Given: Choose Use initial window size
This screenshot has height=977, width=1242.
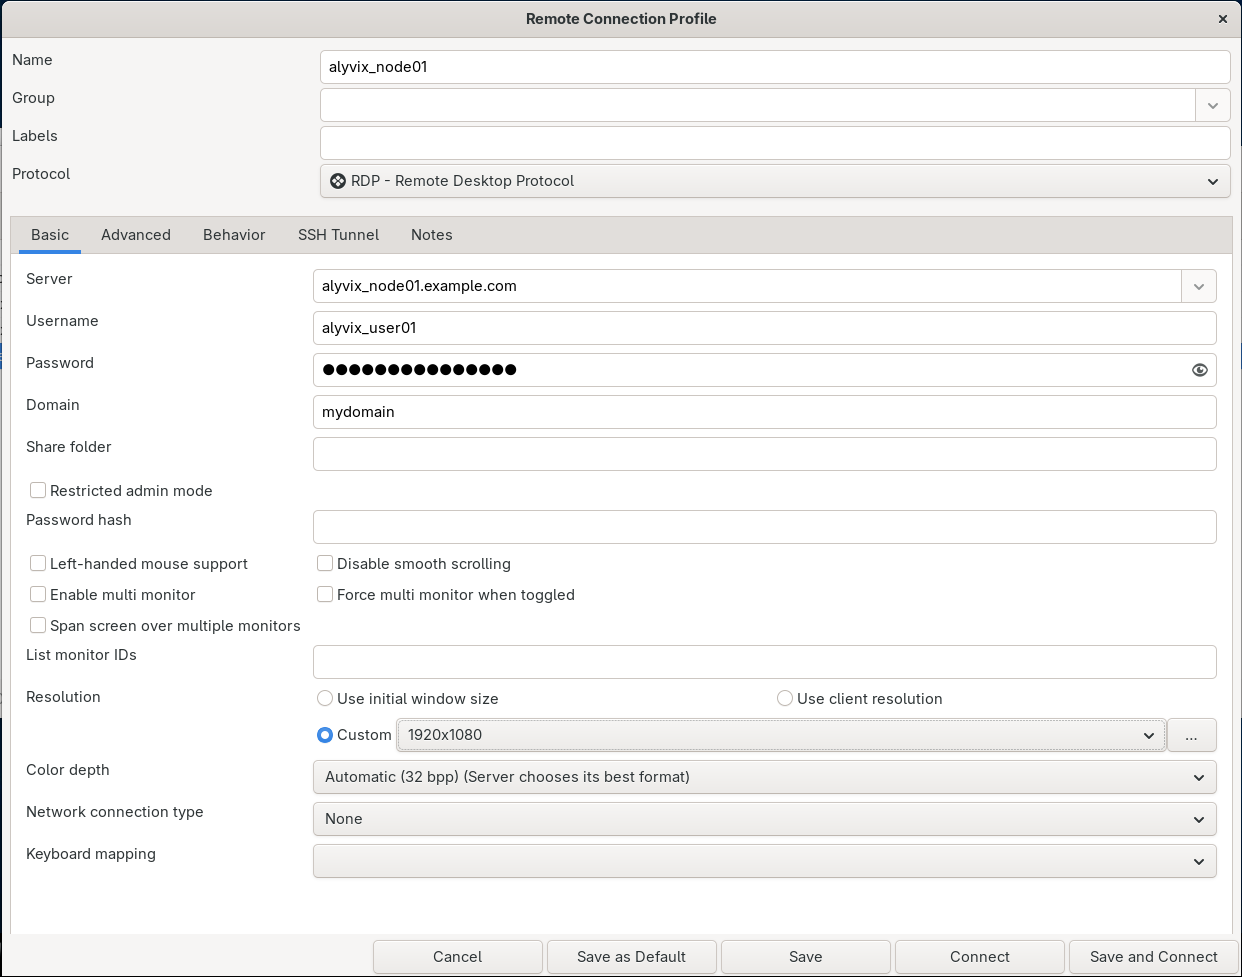Looking at the screenshot, I should (x=324, y=698).
